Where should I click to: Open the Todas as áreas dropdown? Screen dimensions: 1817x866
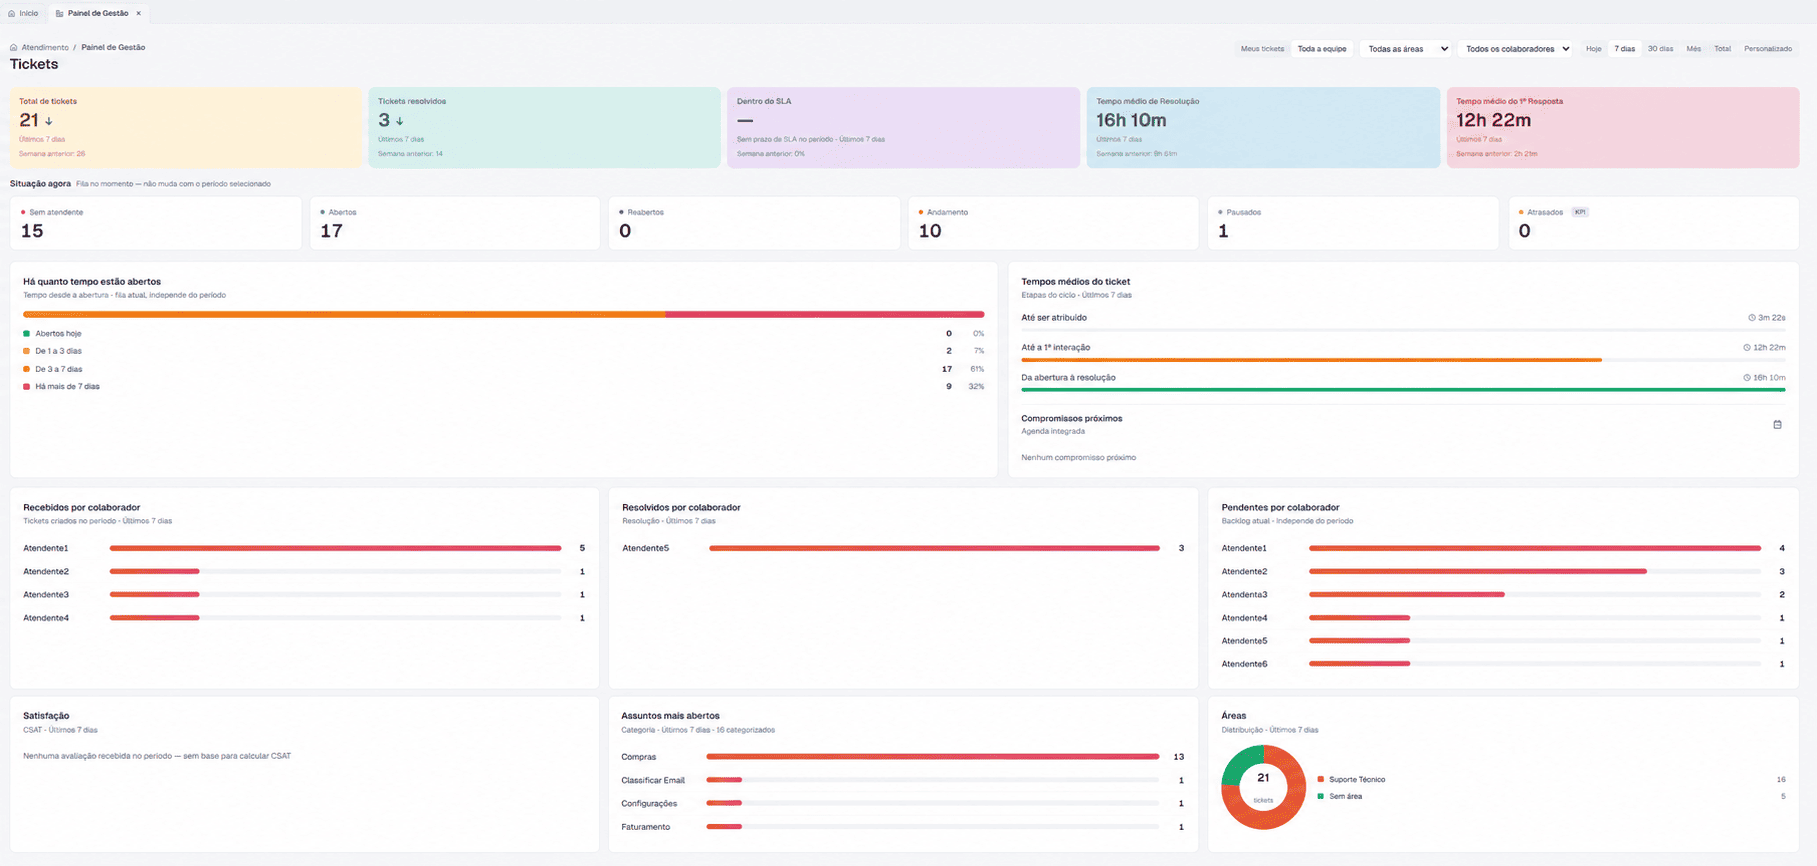pyautogui.click(x=1406, y=49)
